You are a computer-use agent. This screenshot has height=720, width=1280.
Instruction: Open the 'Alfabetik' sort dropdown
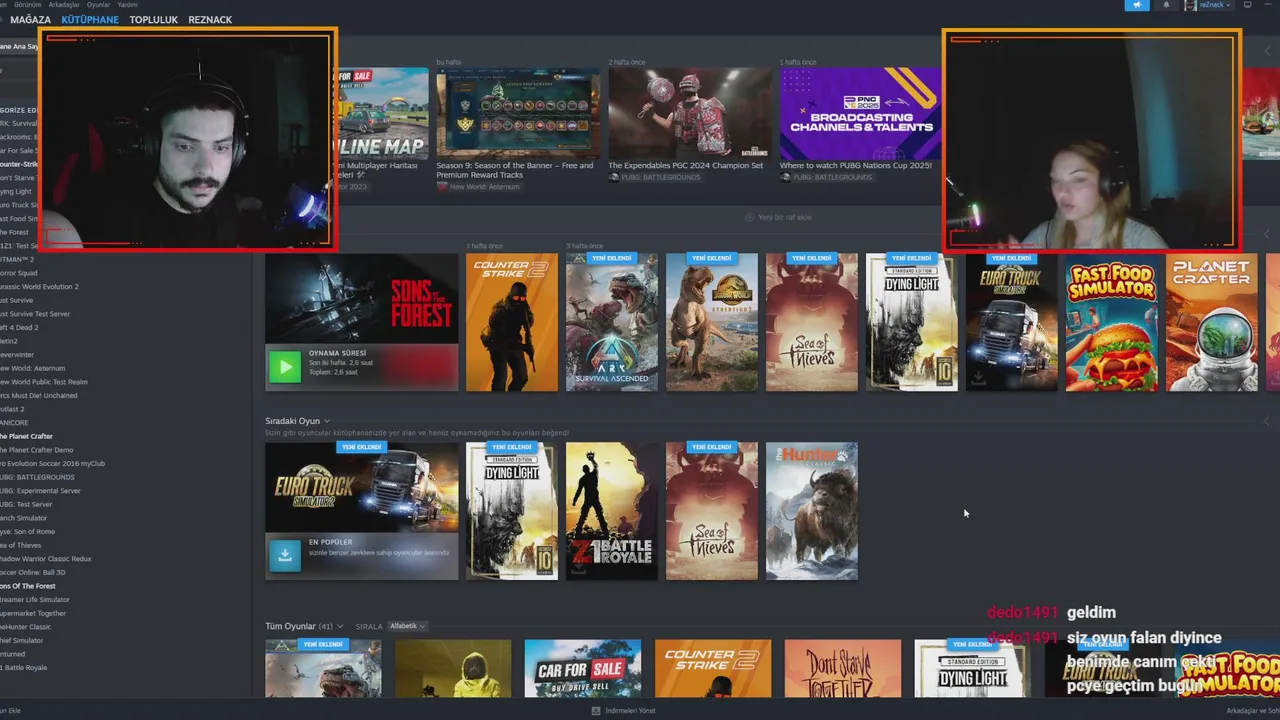(407, 626)
